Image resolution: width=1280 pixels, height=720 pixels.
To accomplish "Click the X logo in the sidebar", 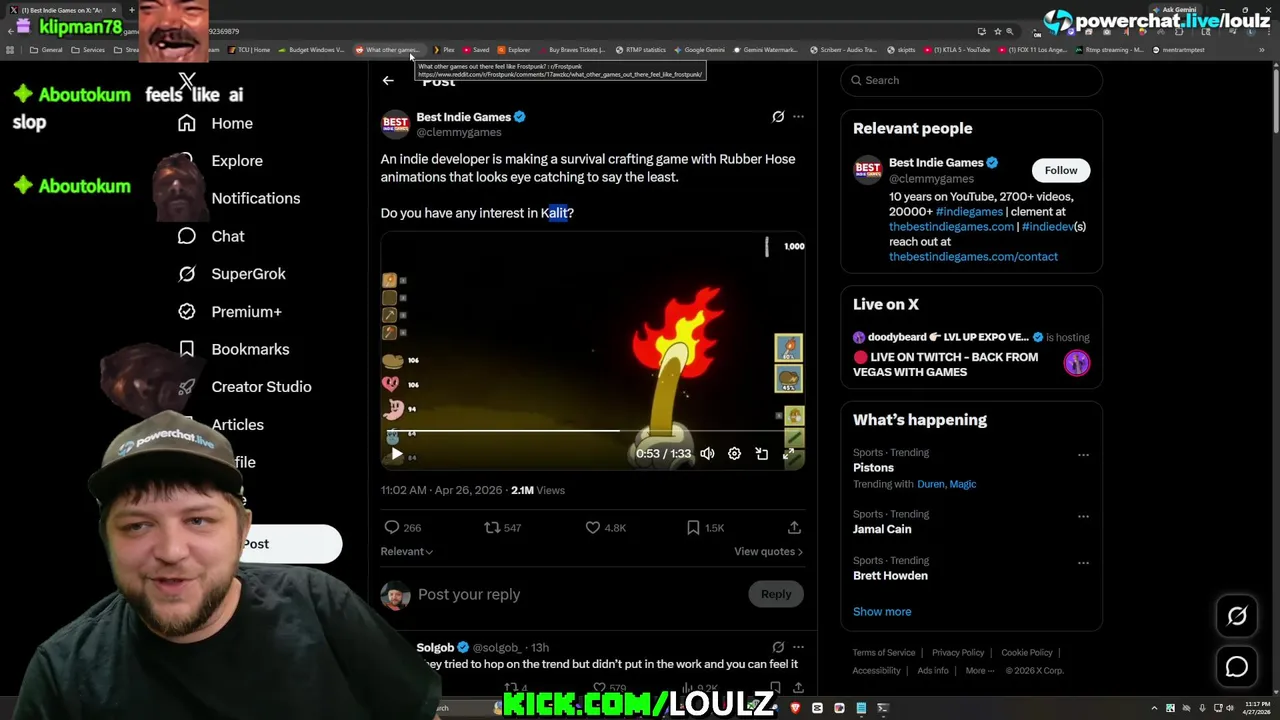I will [187, 81].
